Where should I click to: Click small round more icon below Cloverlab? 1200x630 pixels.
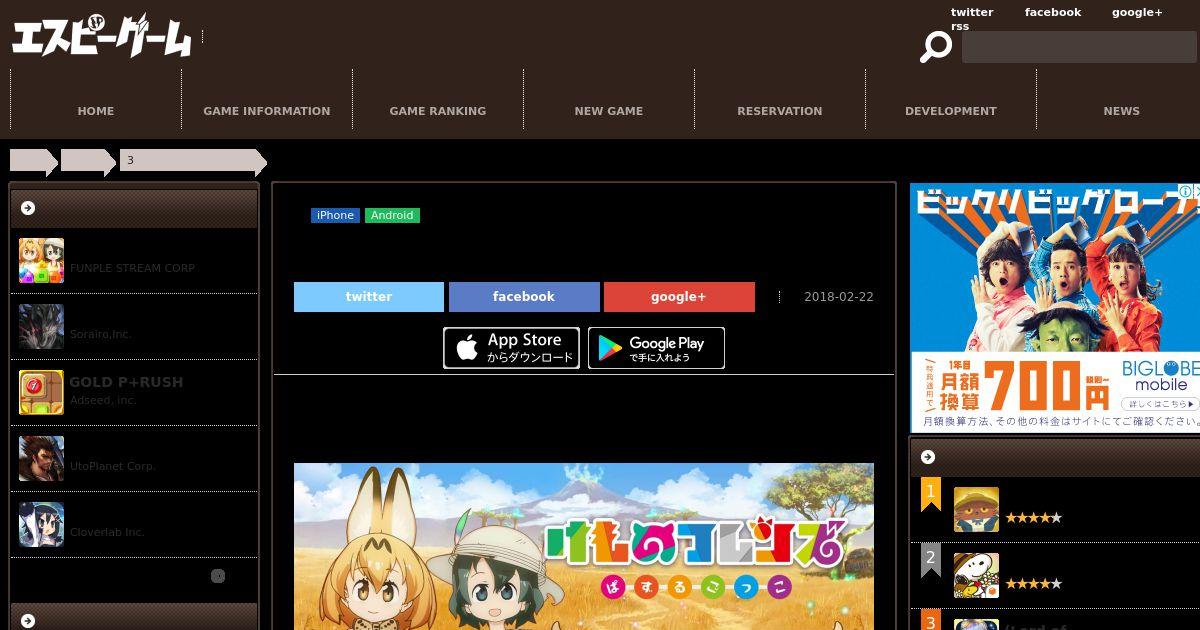[x=218, y=576]
